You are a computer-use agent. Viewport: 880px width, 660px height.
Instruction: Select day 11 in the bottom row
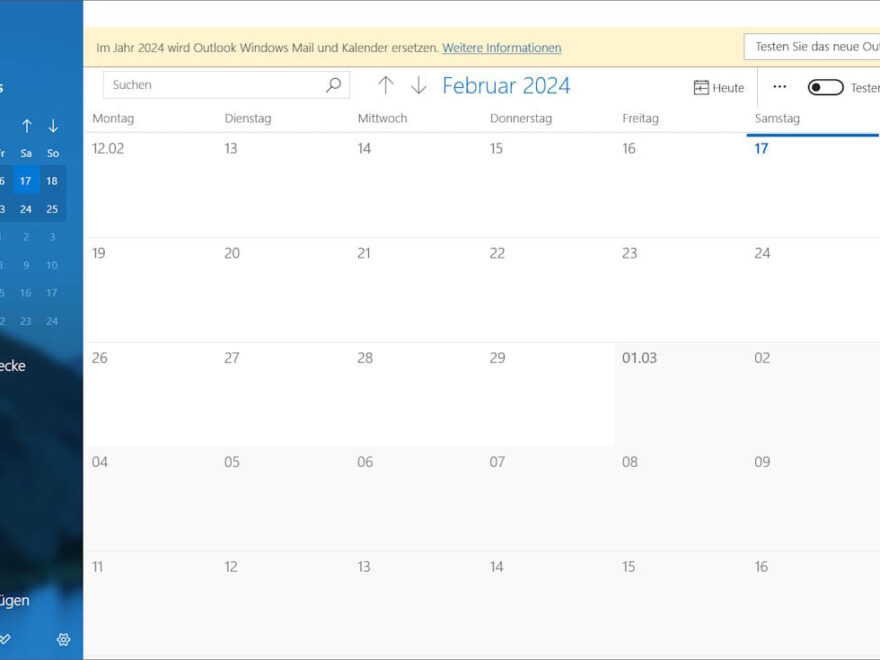point(150,604)
